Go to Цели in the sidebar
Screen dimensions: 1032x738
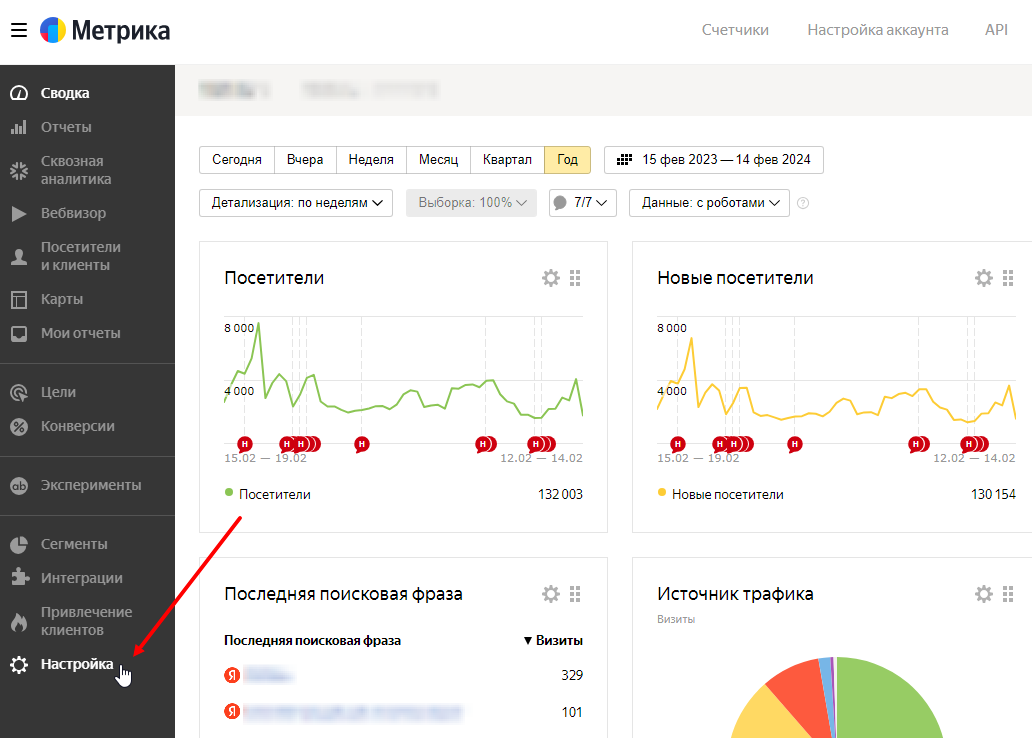[x=58, y=392]
